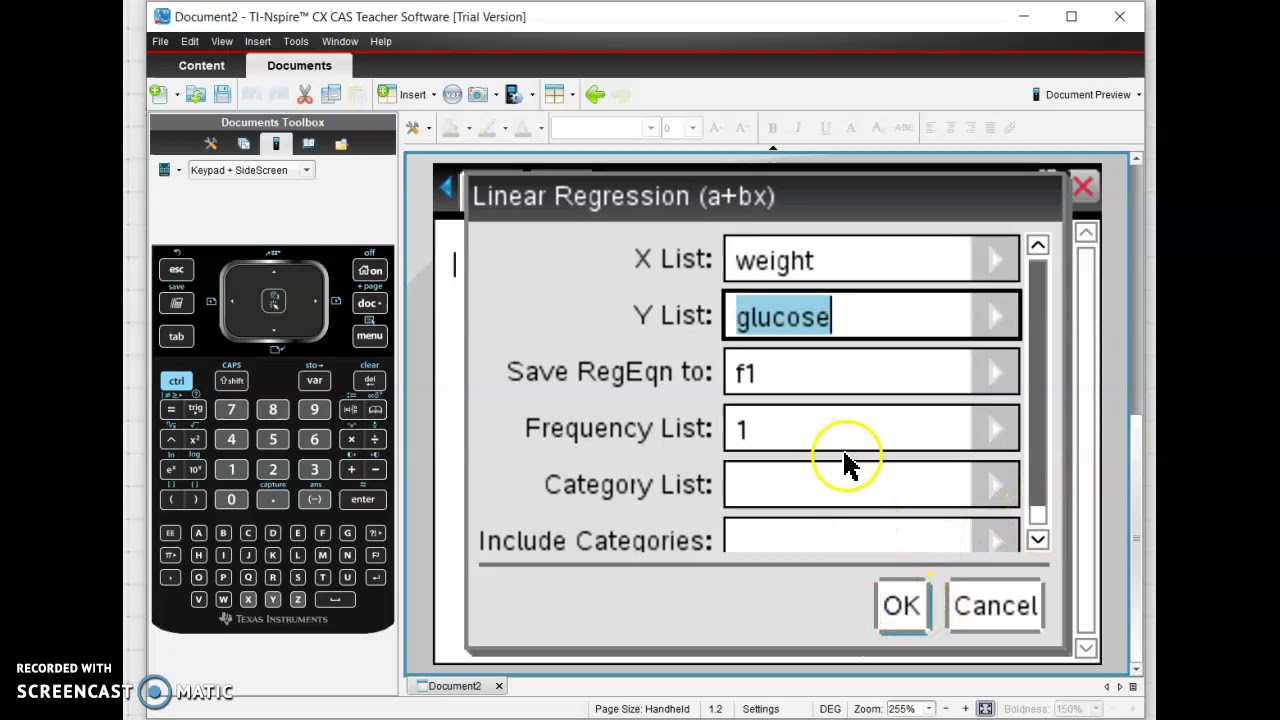Open the Insert menu in menu bar
This screenshot has height=720, width=1280.
pos(258,41)
